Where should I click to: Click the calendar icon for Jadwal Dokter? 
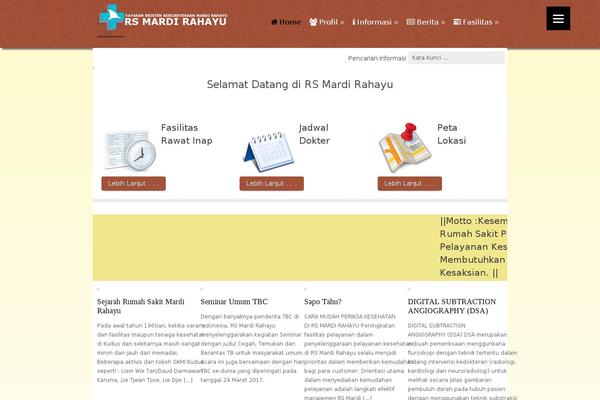point(268,152)
